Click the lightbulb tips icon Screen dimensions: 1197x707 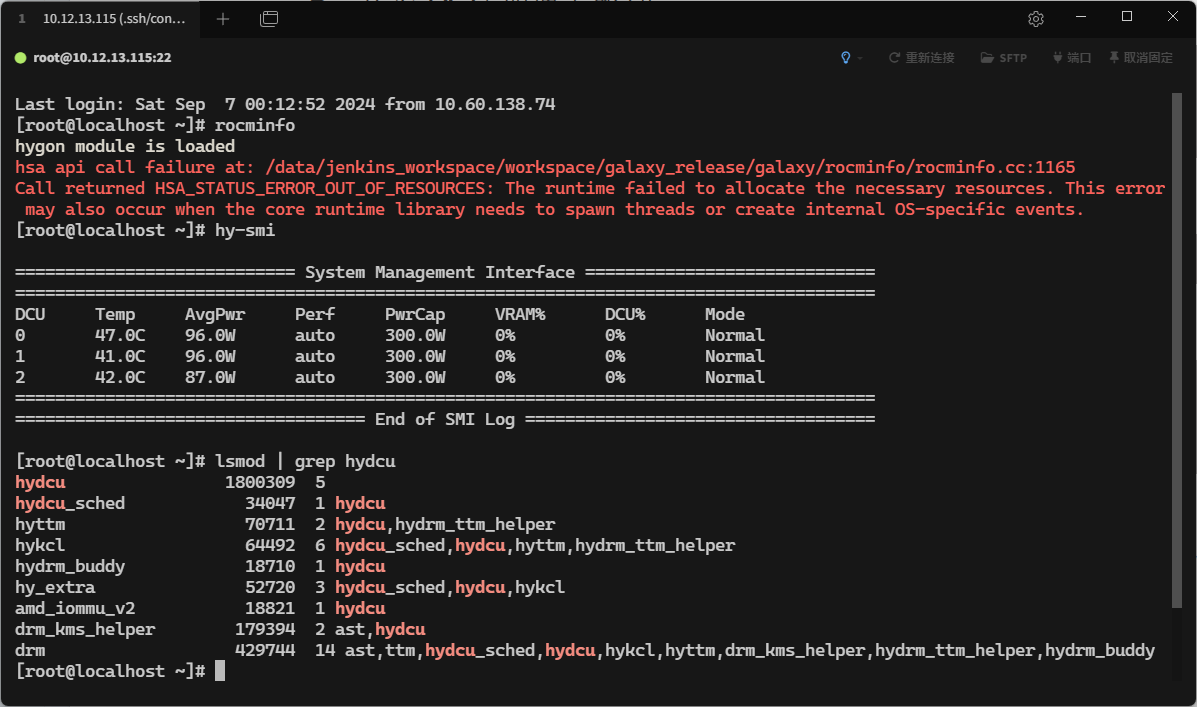pos(846,58)
